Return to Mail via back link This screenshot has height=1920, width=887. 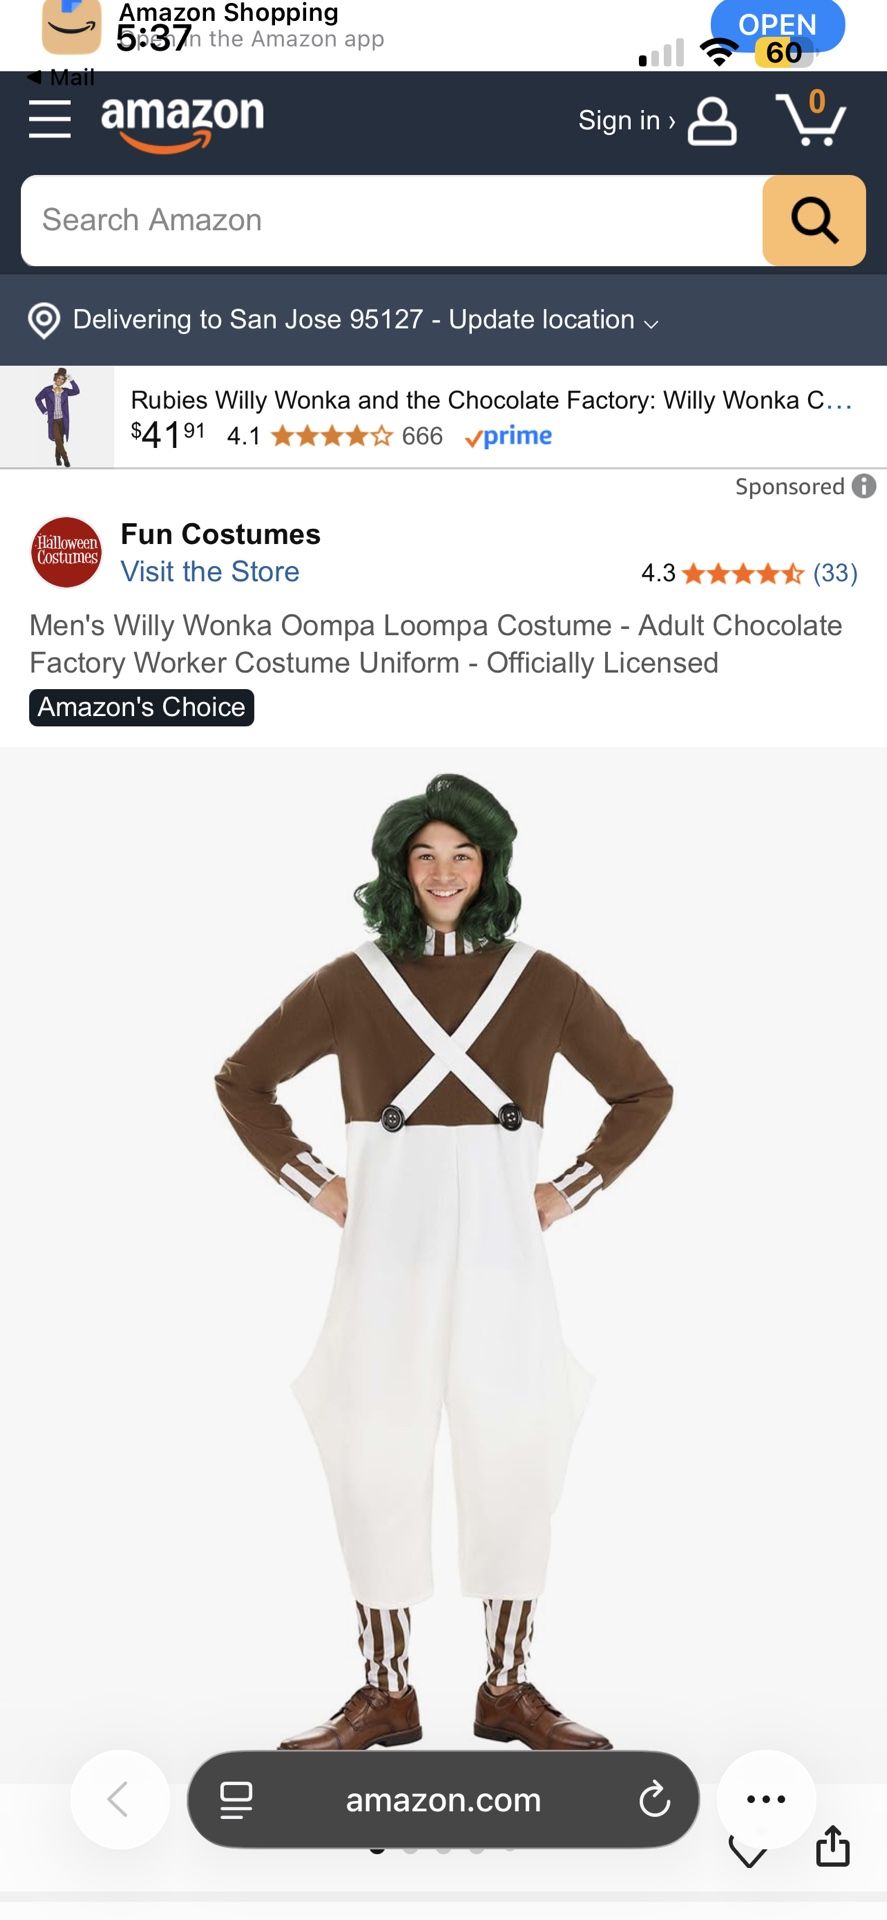point(61,77)
